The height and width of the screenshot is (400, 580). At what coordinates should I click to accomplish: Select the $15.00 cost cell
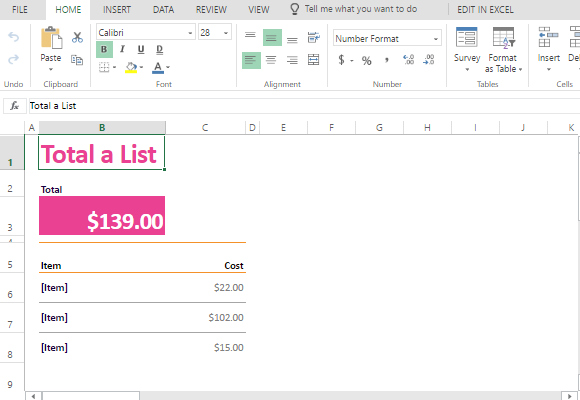point(205,348)
